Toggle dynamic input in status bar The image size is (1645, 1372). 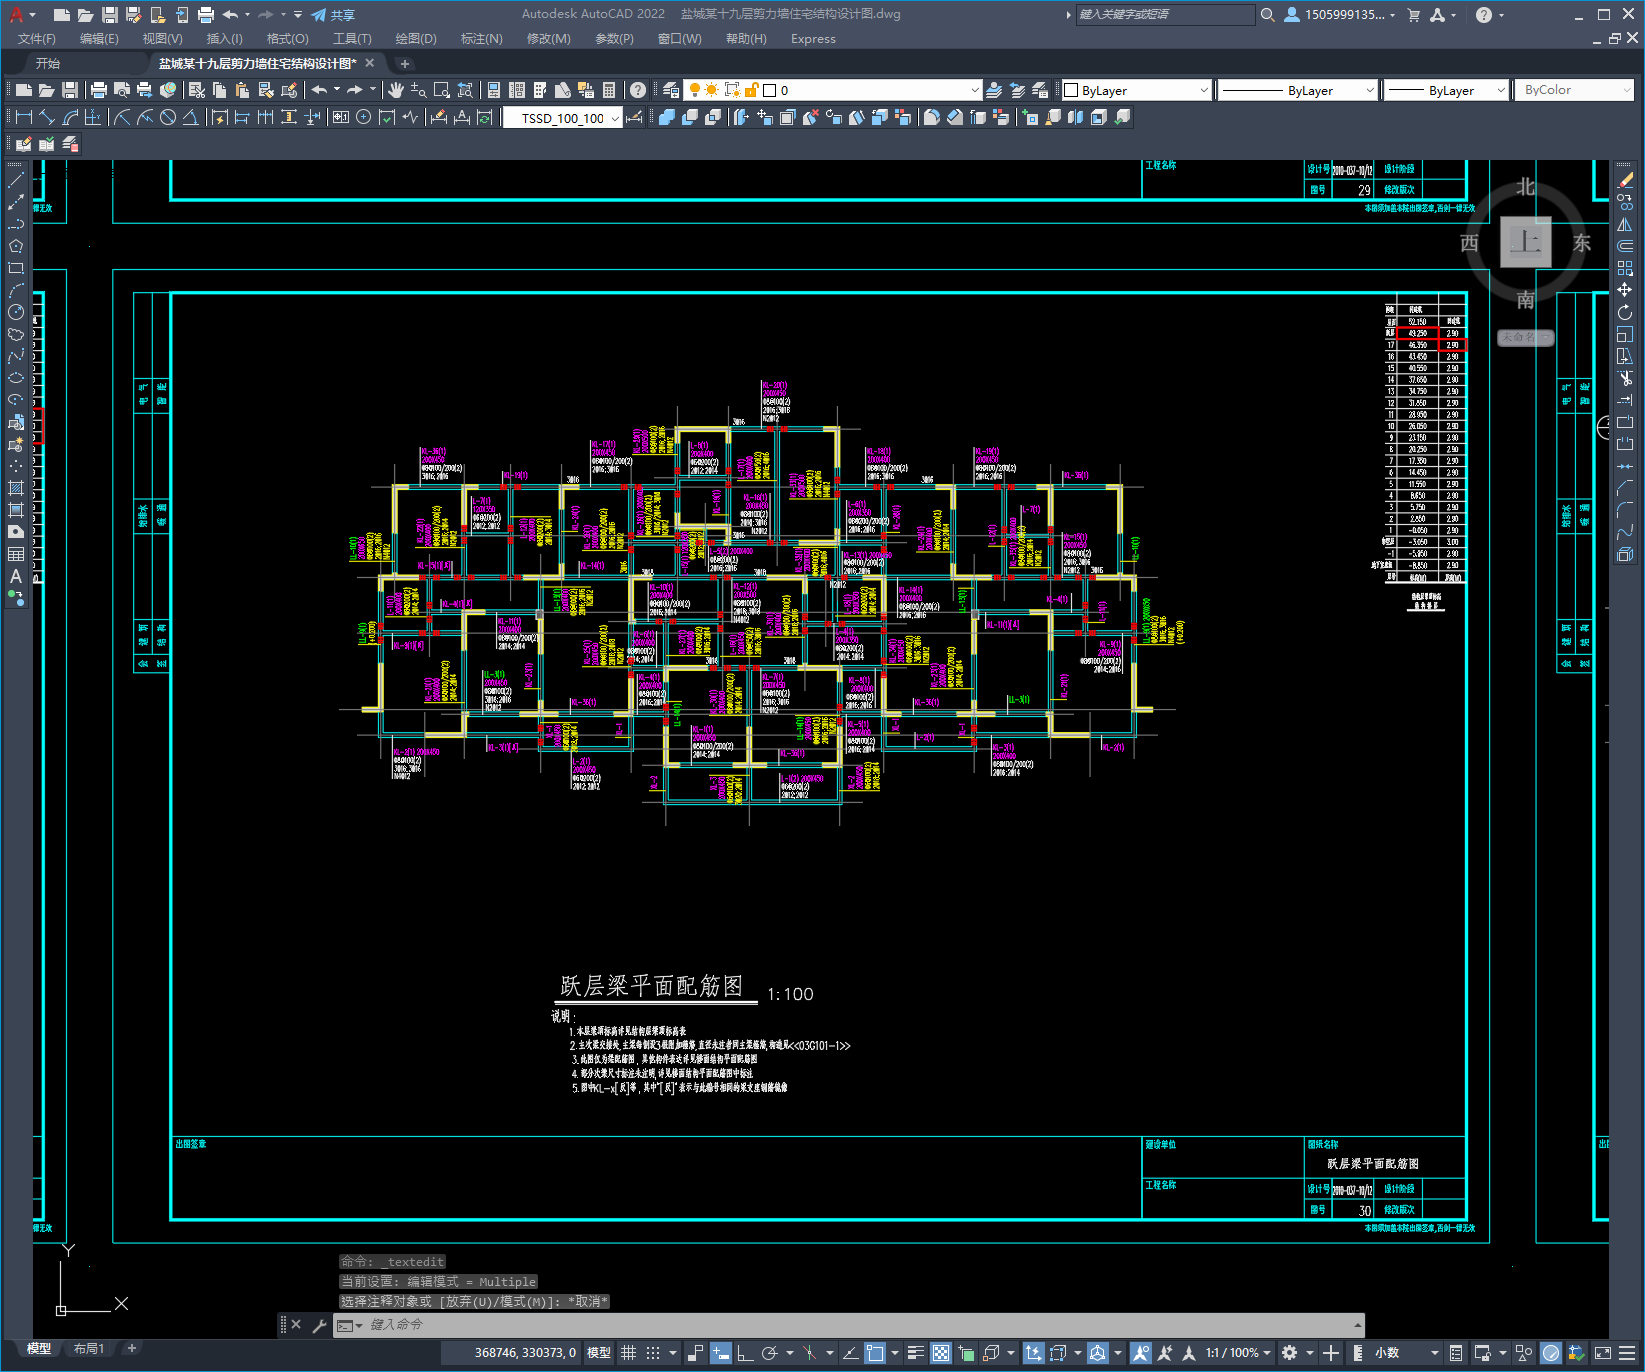click(721, 1353)
